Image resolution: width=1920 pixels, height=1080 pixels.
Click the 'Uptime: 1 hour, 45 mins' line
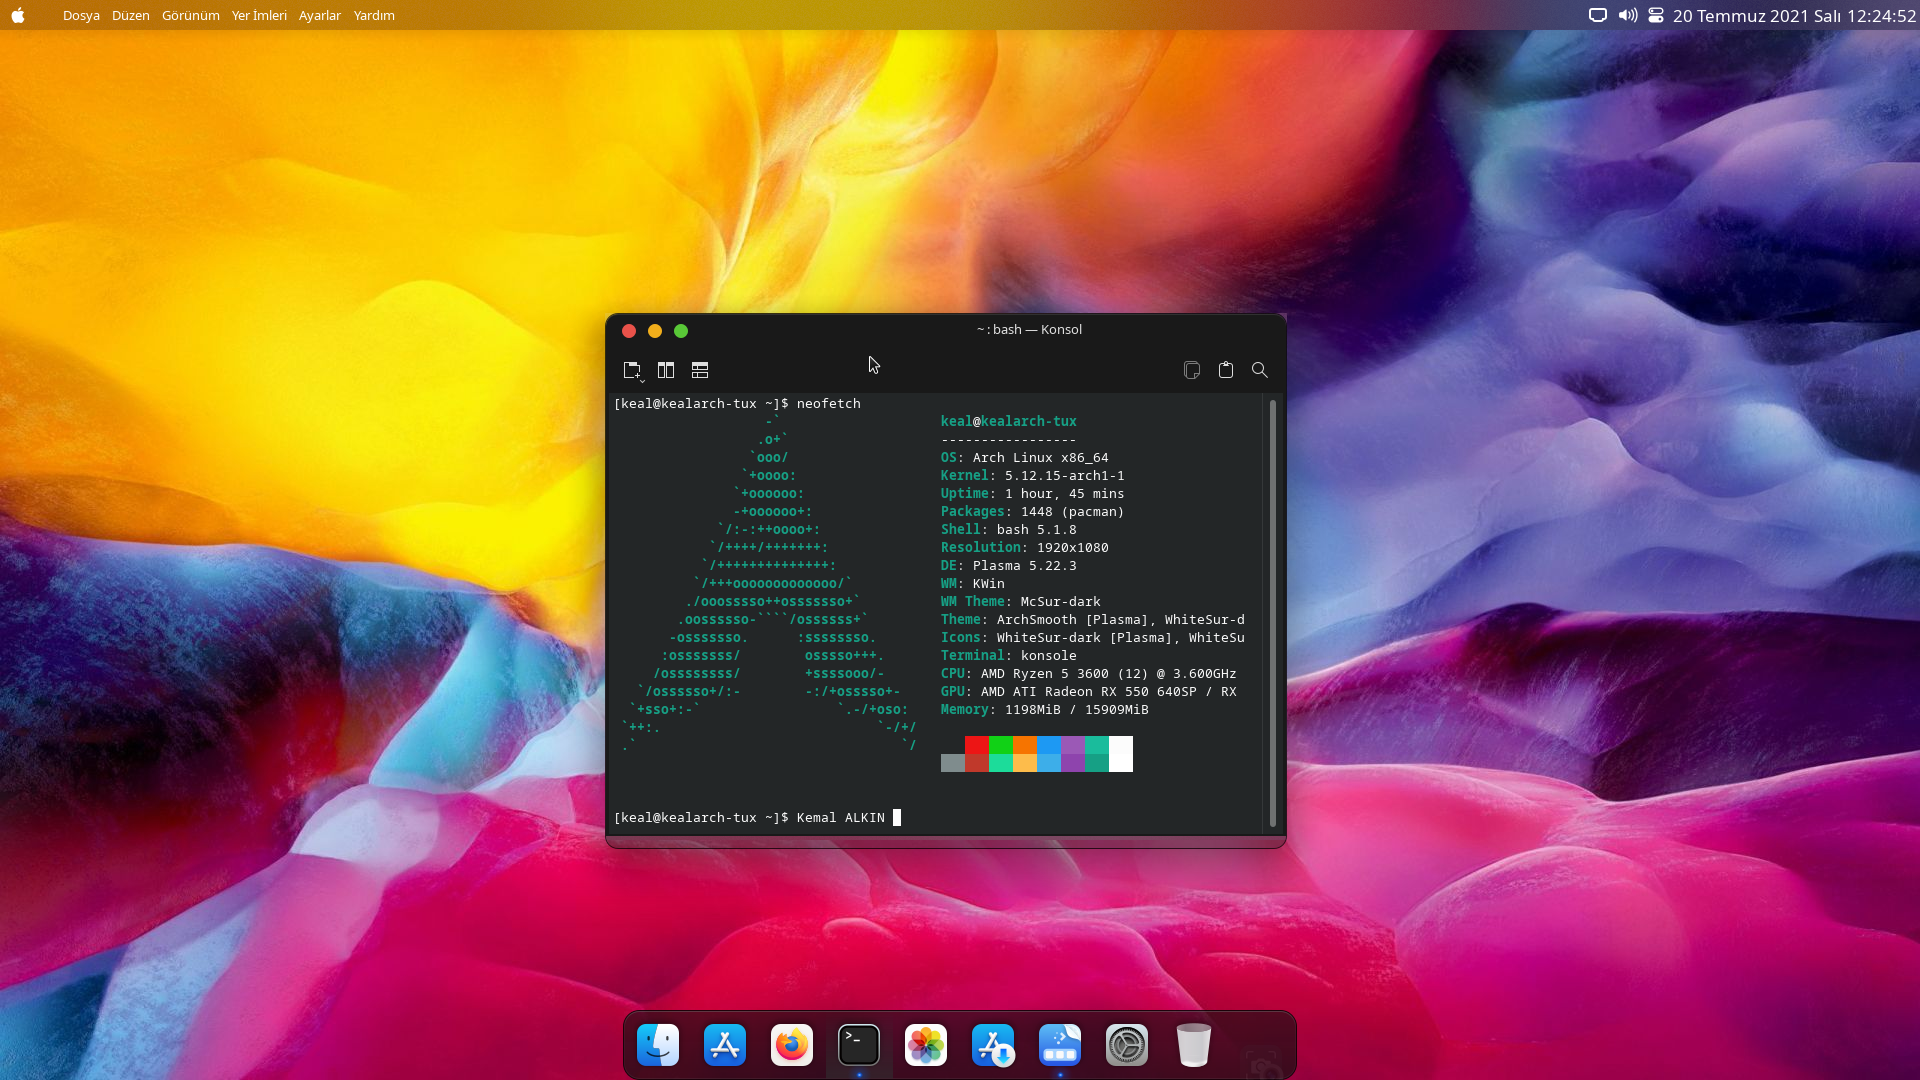pos(1032,494)
